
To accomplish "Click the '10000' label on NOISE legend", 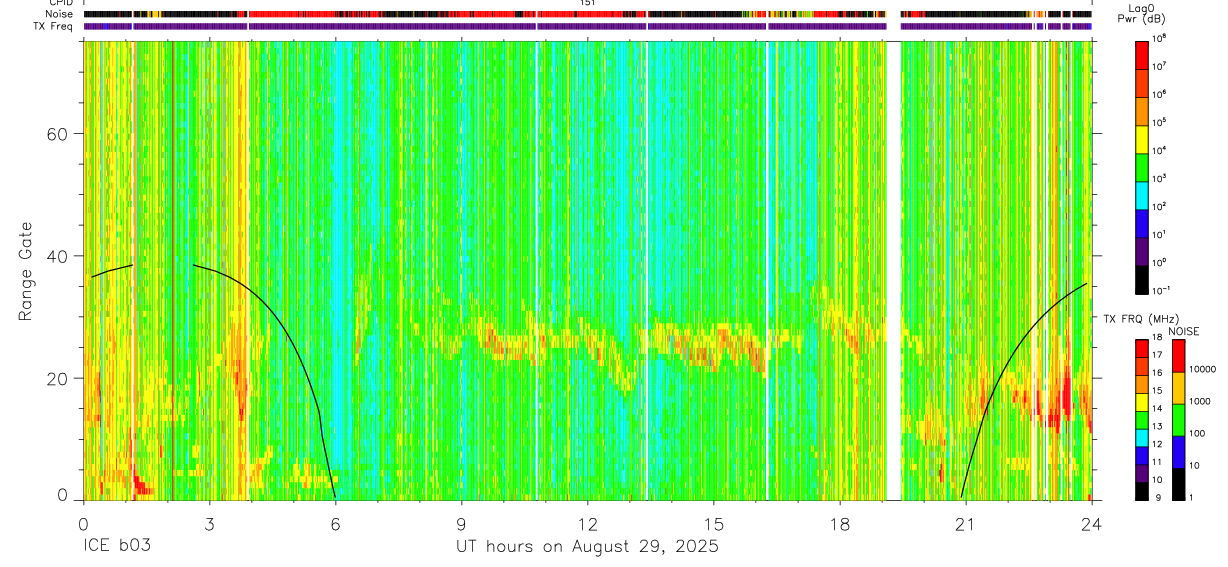I will coord(1202,369).
